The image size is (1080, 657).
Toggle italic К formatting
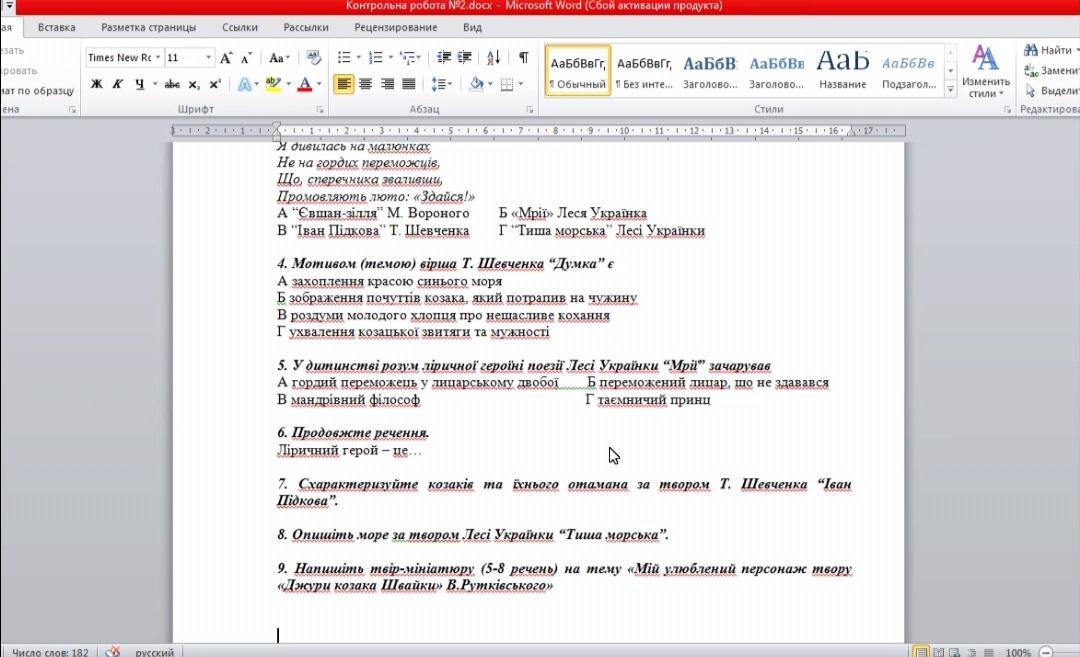[118, 84]
